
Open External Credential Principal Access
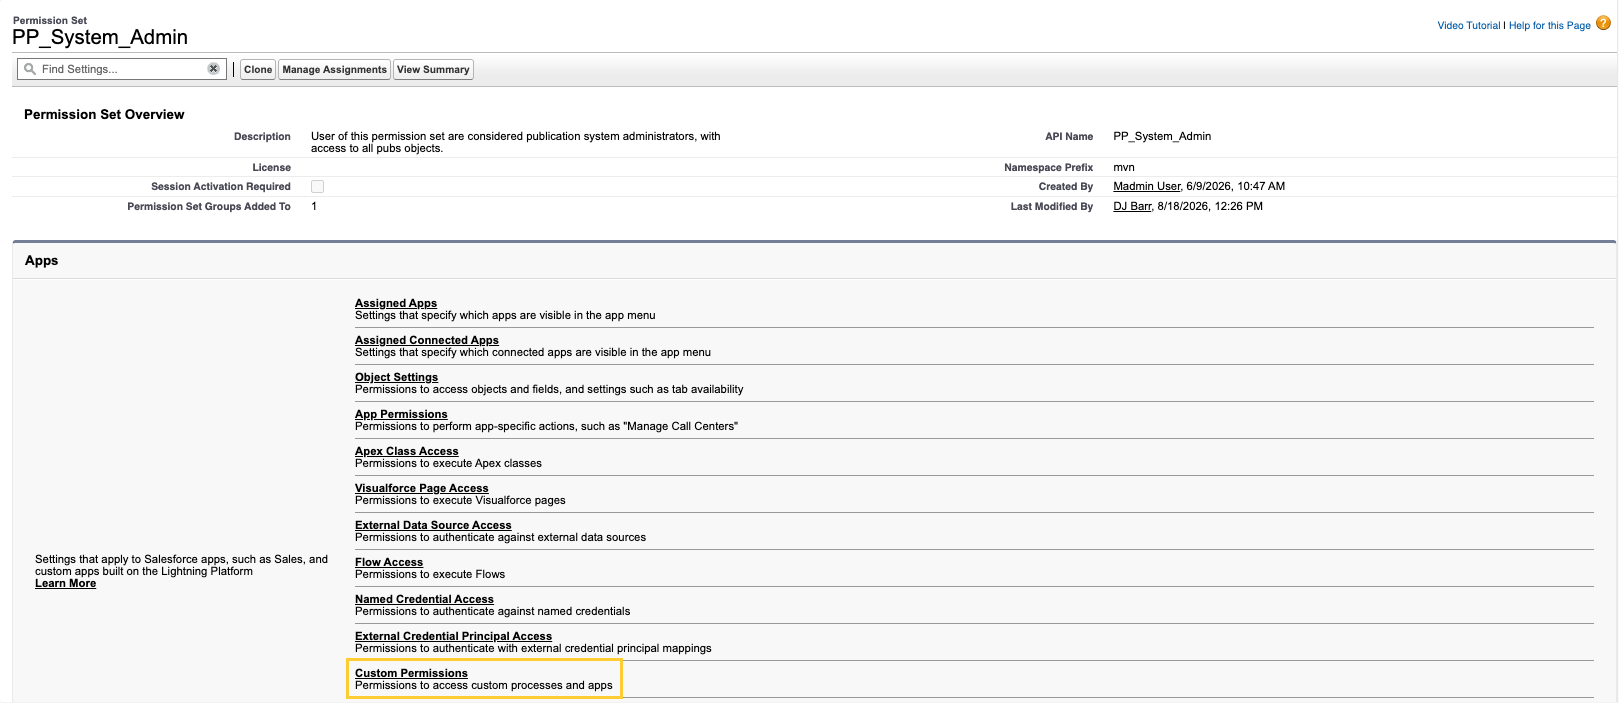(x=453, y=636)
